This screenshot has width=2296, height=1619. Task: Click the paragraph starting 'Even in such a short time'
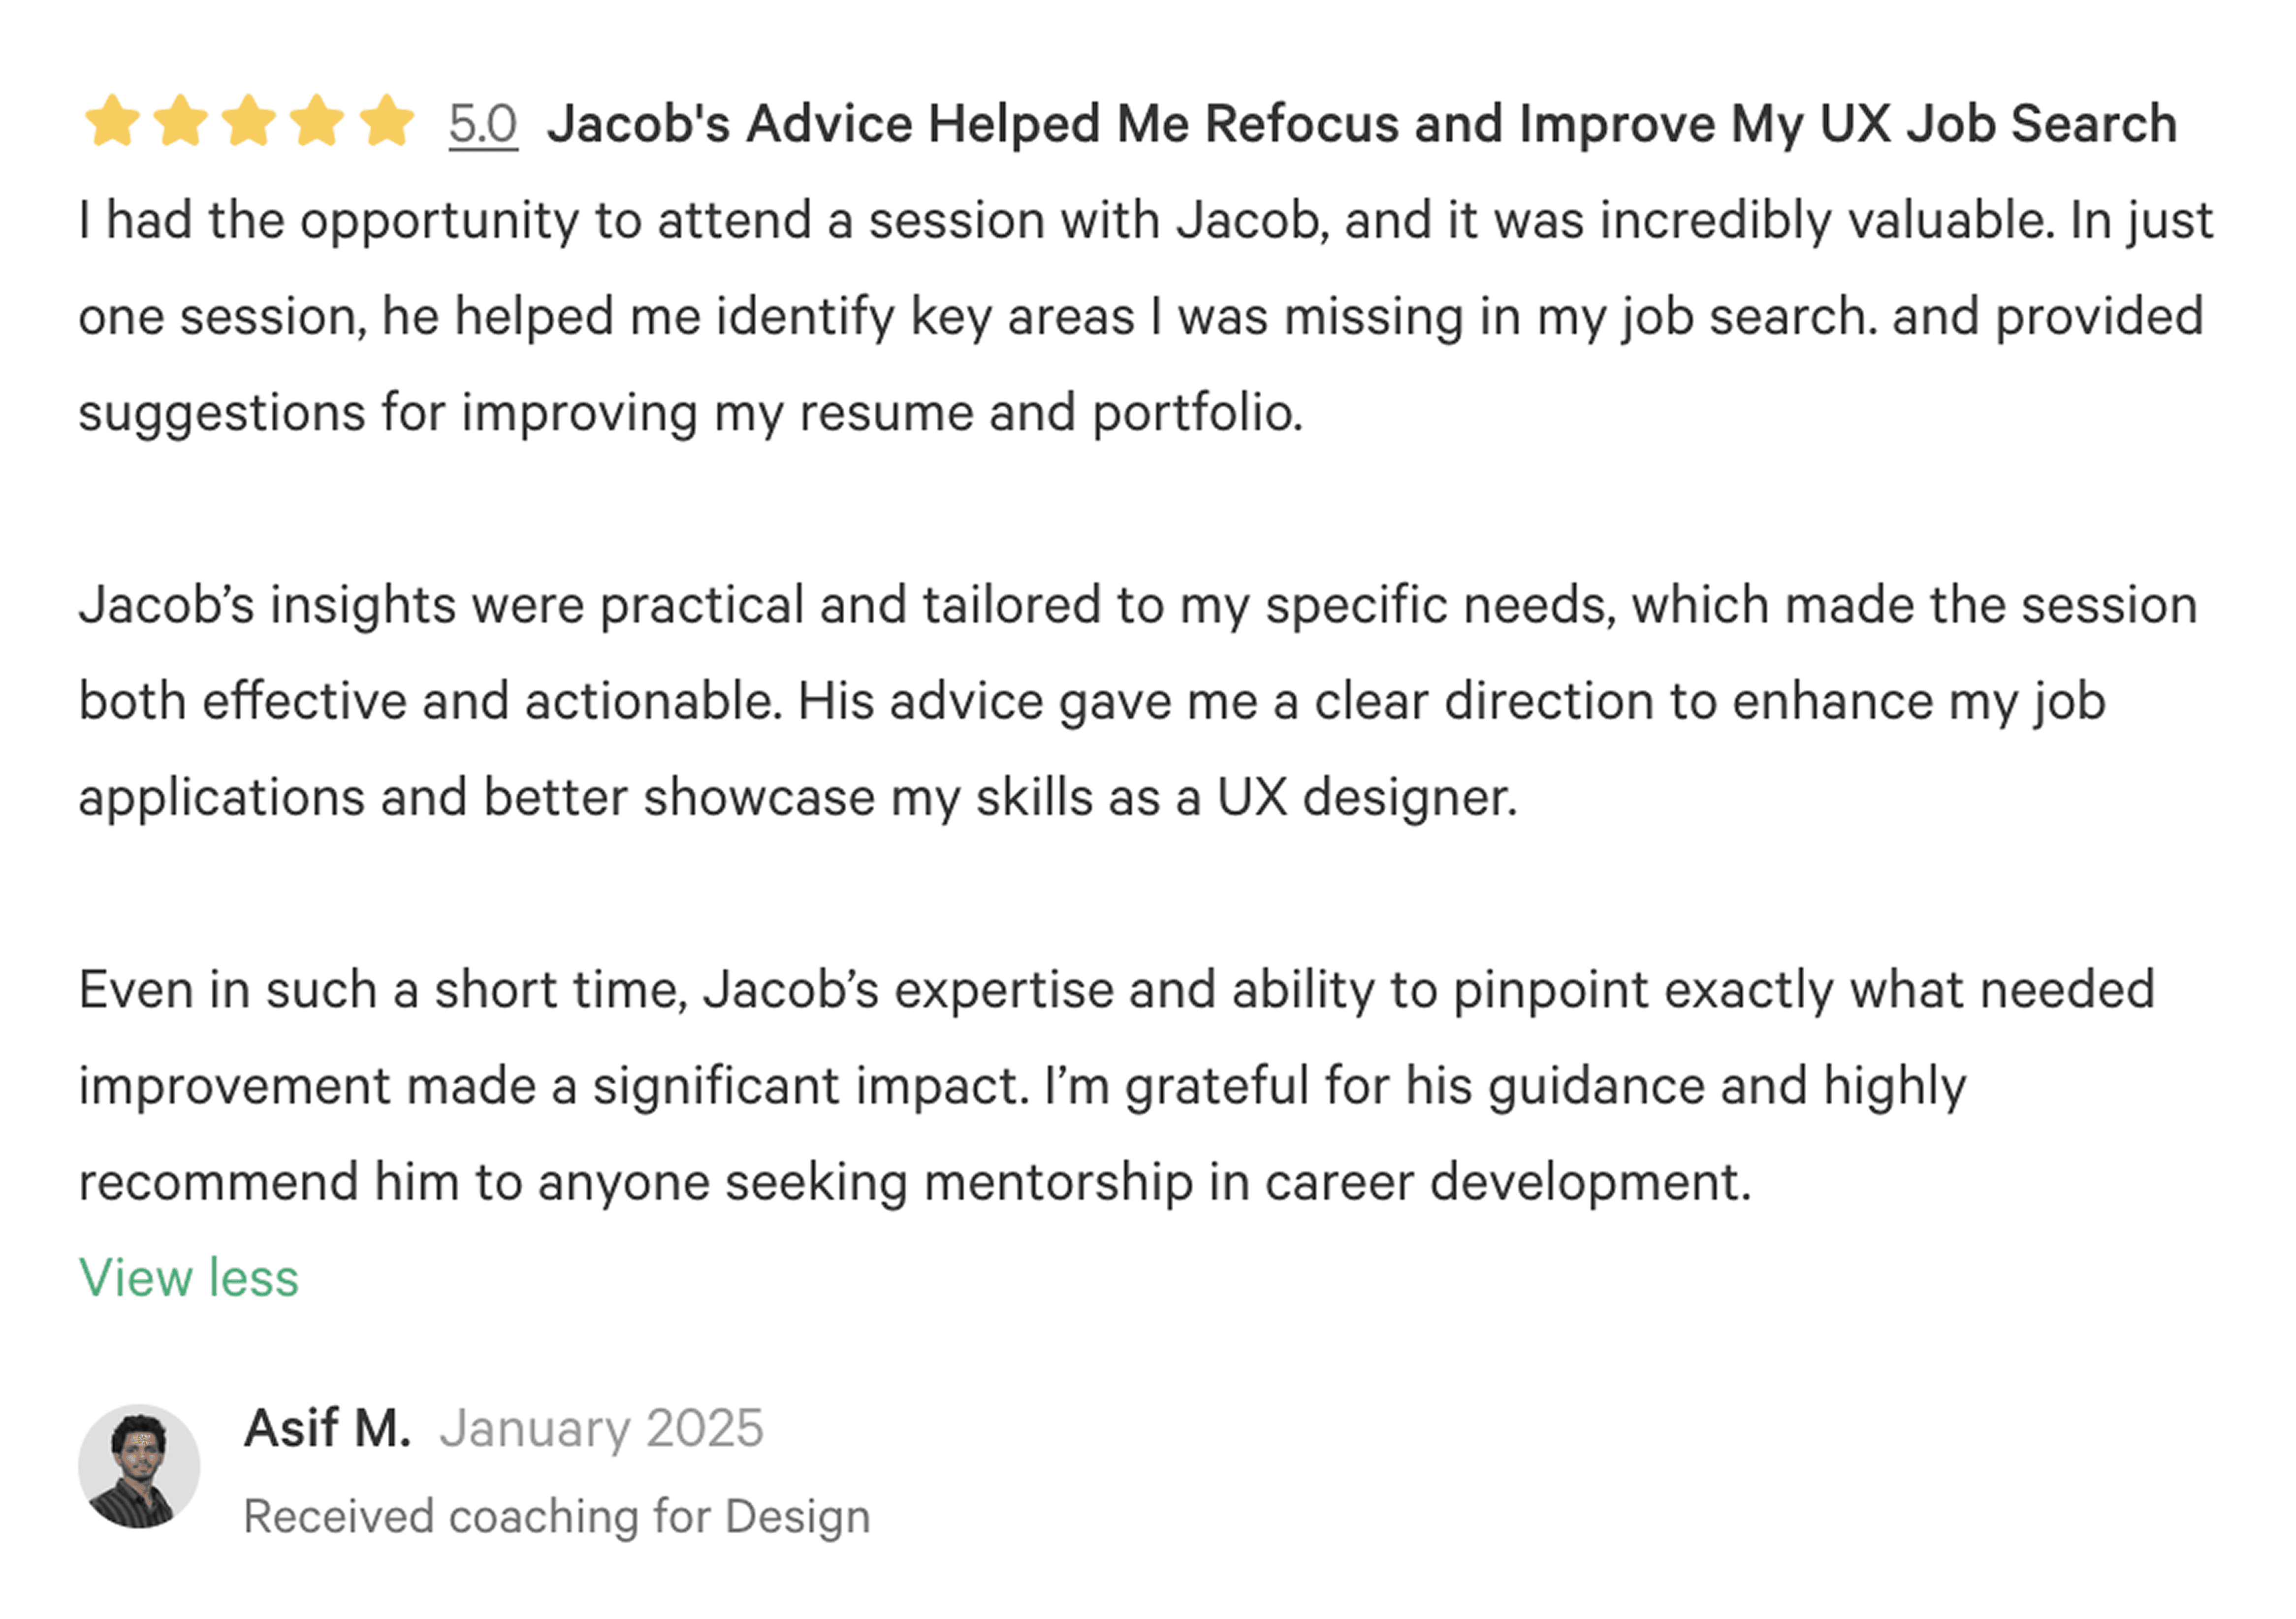1117,1086
